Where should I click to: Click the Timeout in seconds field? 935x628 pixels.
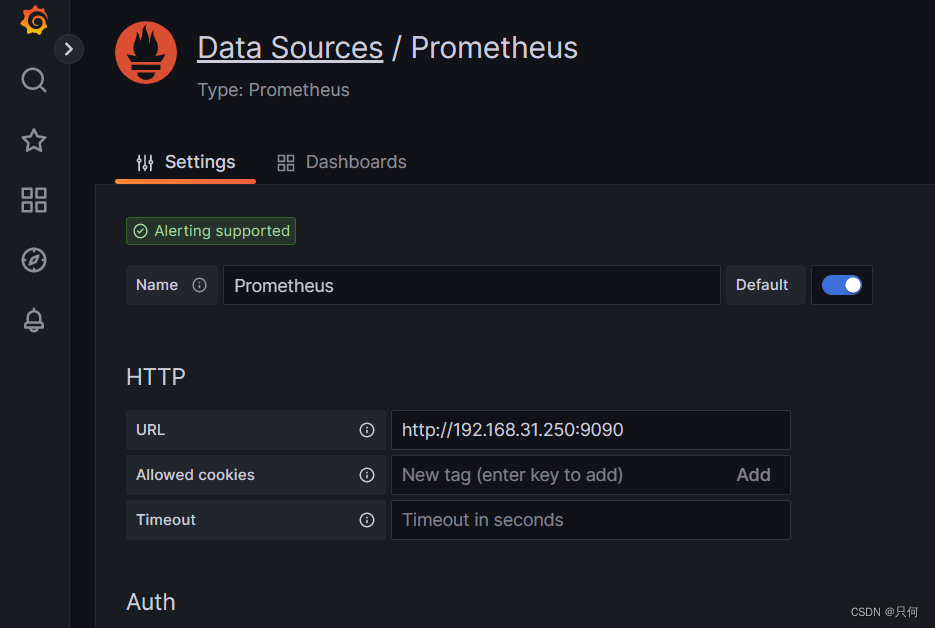[590, 520]
